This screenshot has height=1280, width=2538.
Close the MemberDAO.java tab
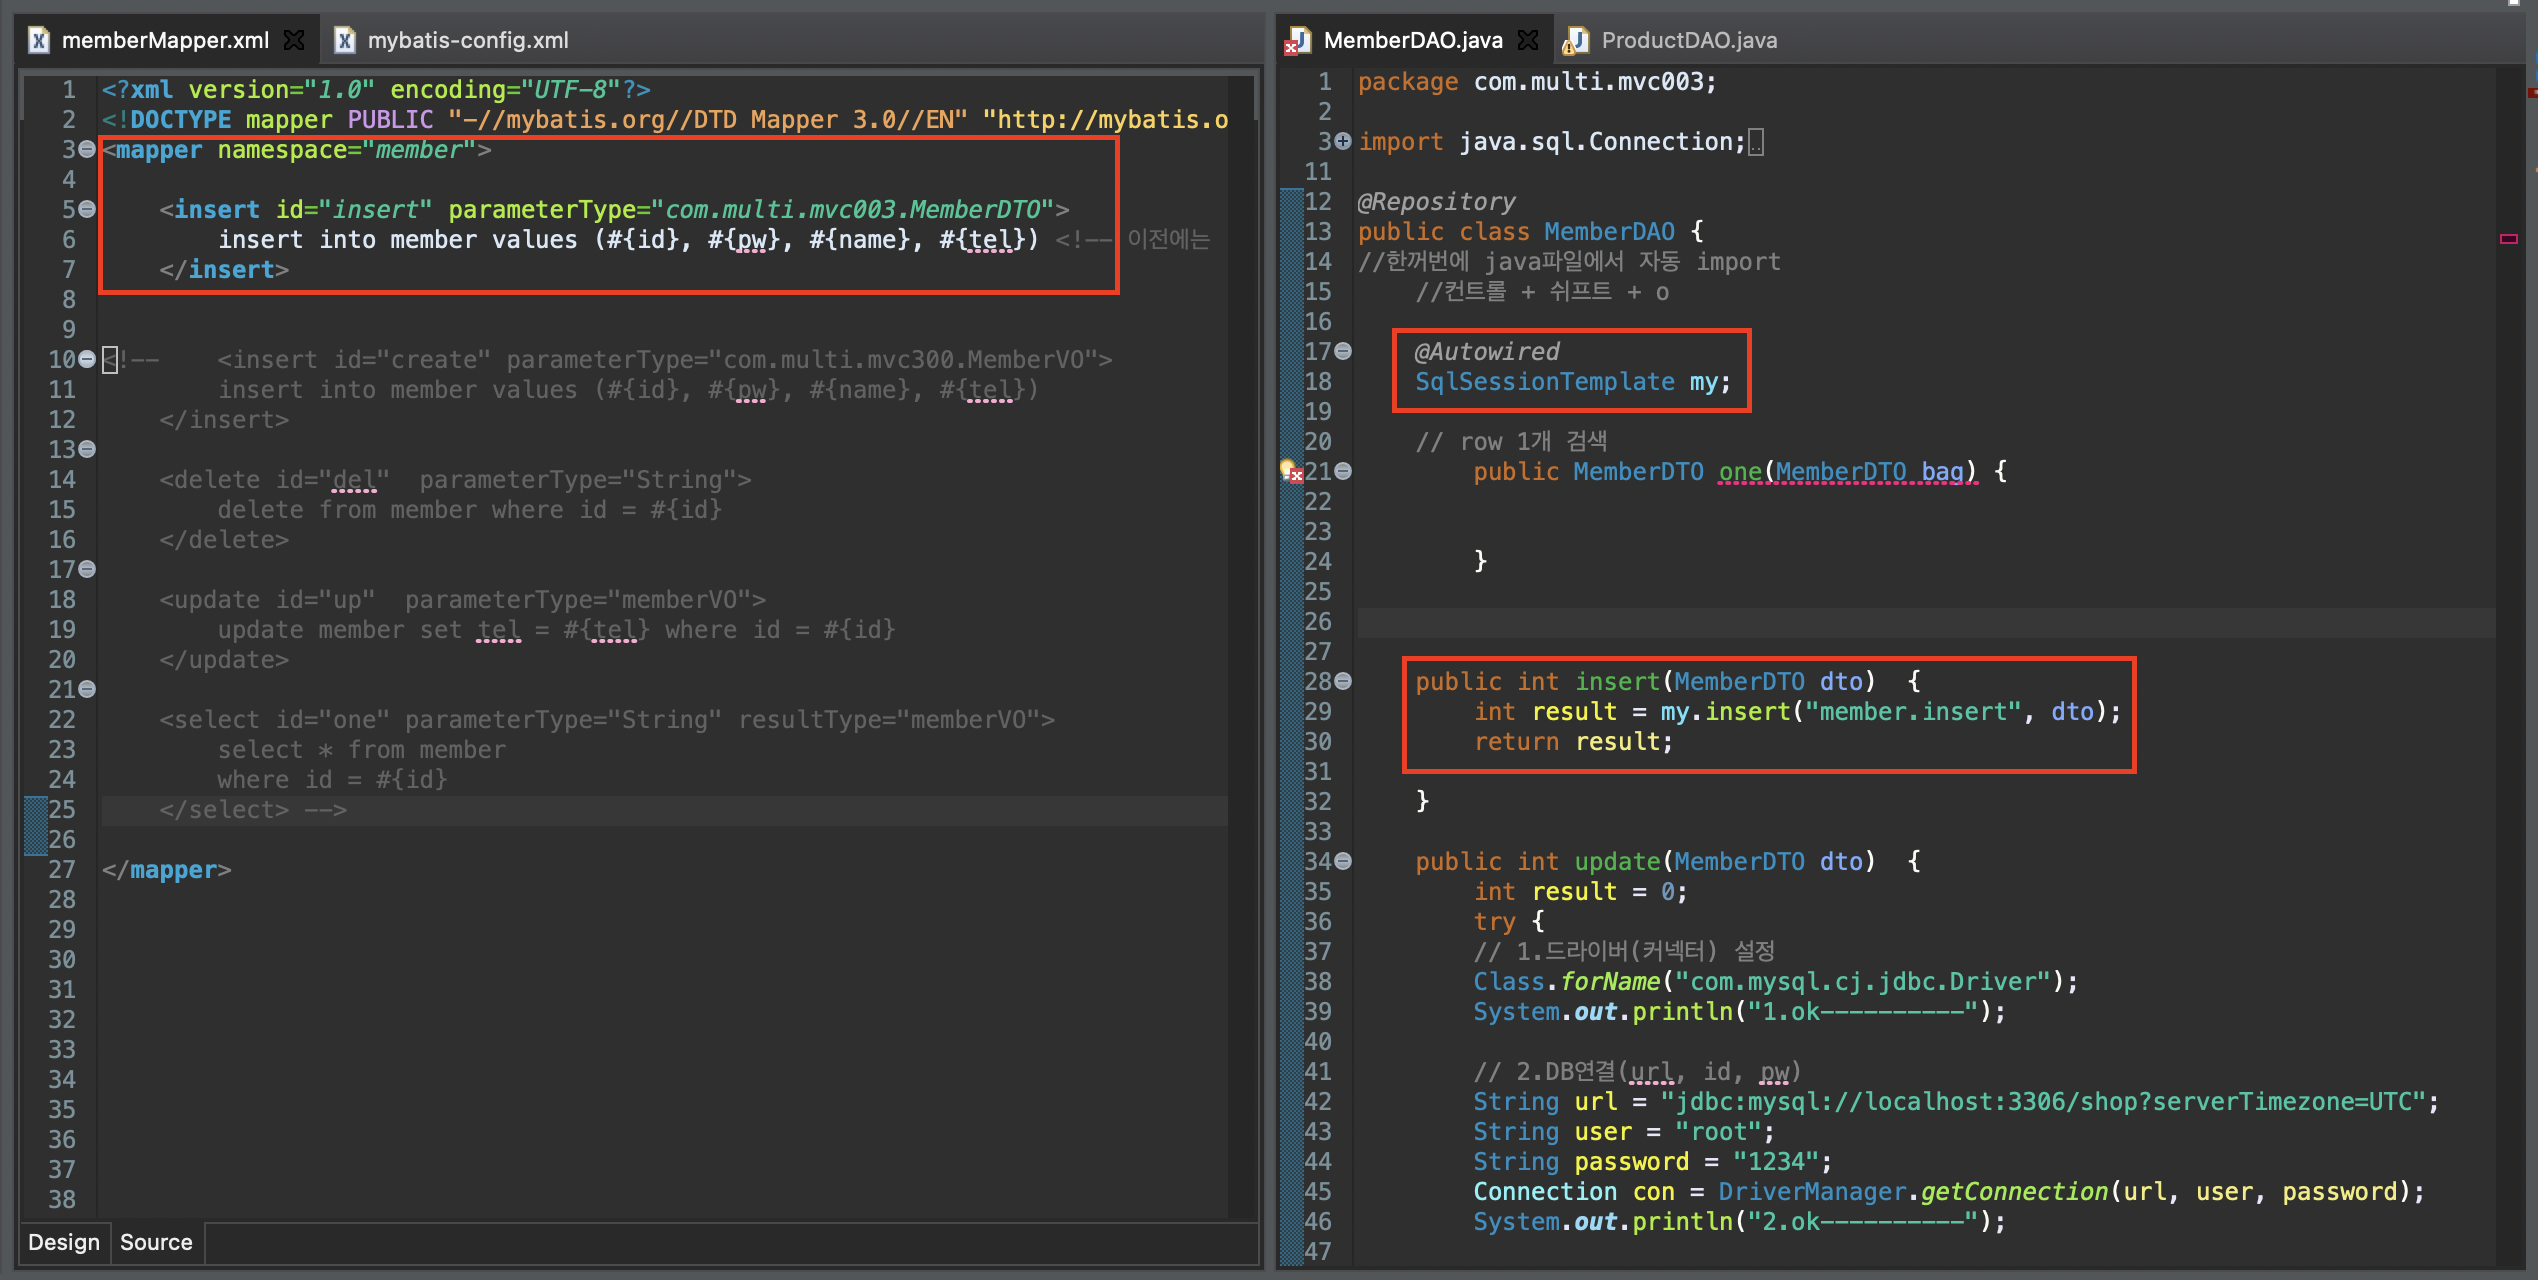point(1528,40)
